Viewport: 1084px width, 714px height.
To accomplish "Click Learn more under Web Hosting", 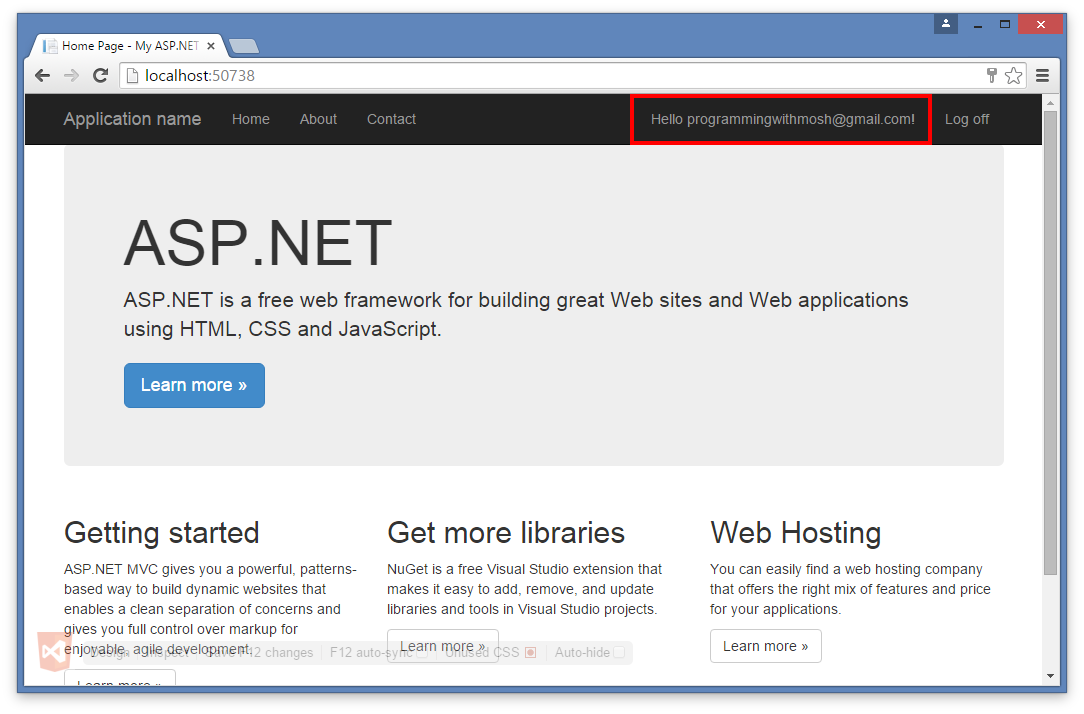I will [x=765, y=646].
